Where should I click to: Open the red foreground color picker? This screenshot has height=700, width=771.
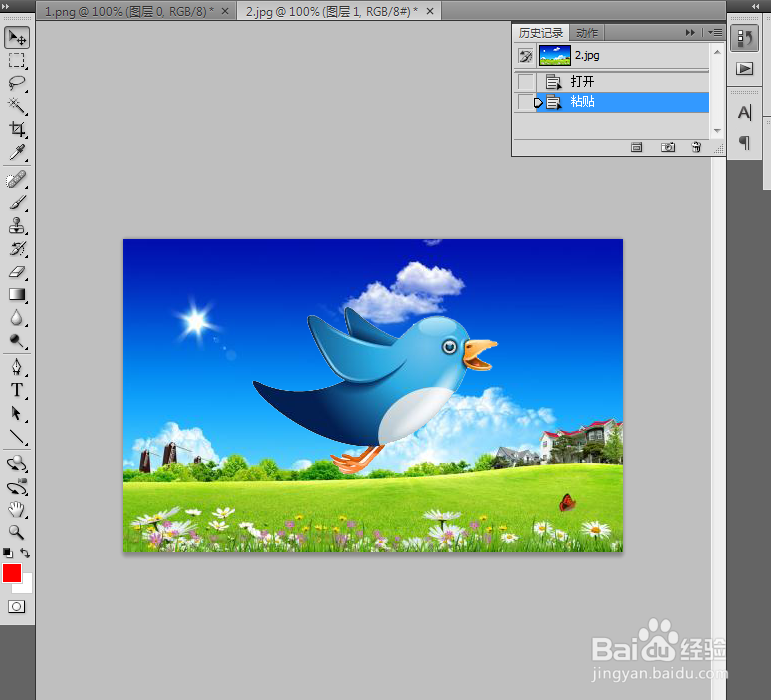coord(11,573)
